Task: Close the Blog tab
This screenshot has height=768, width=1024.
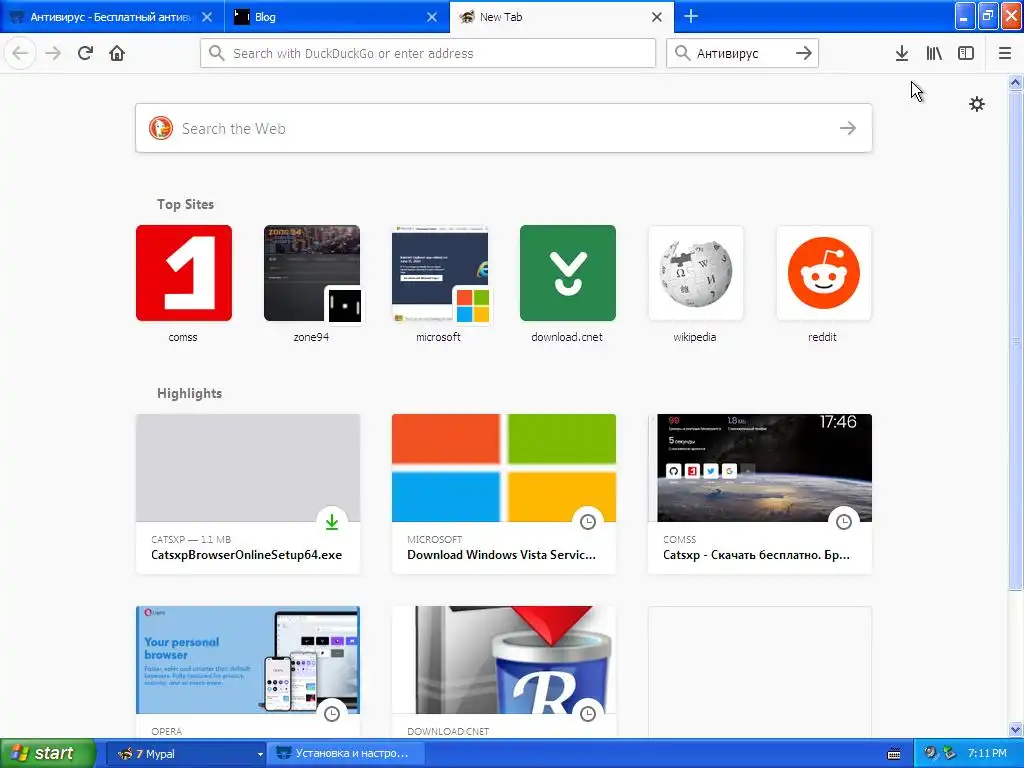Action: pyautogui.click(x=432, y=17)
